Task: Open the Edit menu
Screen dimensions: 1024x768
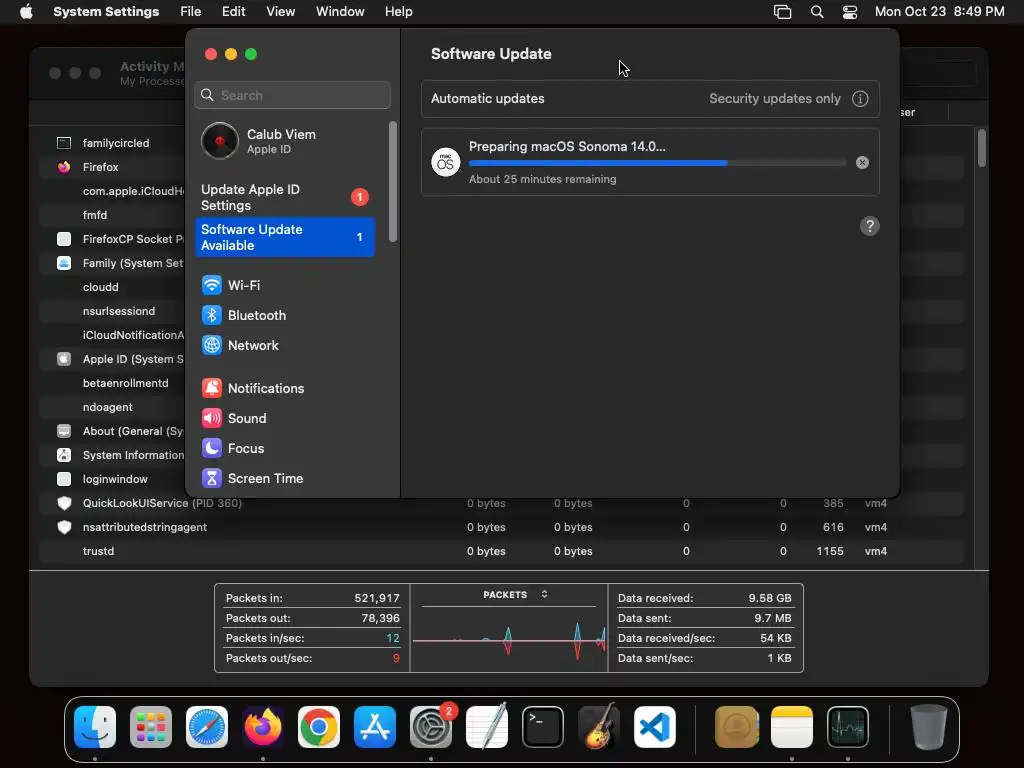Action: (x=233, y=12)
